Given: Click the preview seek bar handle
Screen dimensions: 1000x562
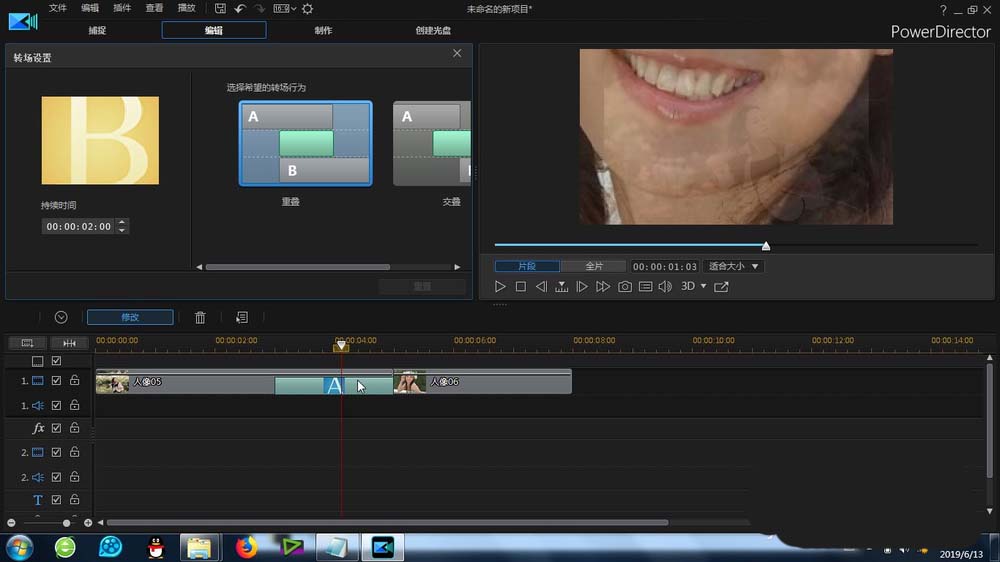Looking at the screenshot, I should 766,245.
